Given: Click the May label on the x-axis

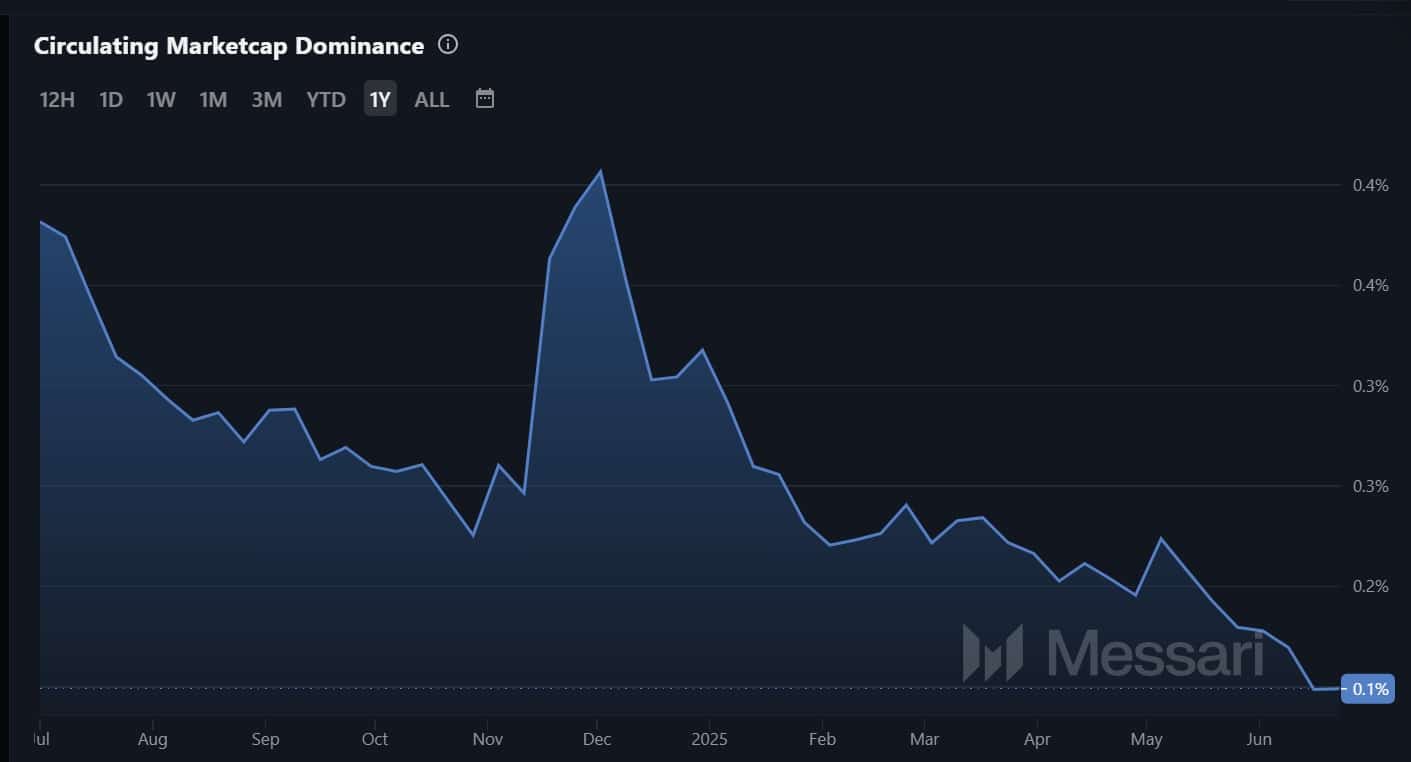Looking at the screenshot, I should tap(1147, 740).
